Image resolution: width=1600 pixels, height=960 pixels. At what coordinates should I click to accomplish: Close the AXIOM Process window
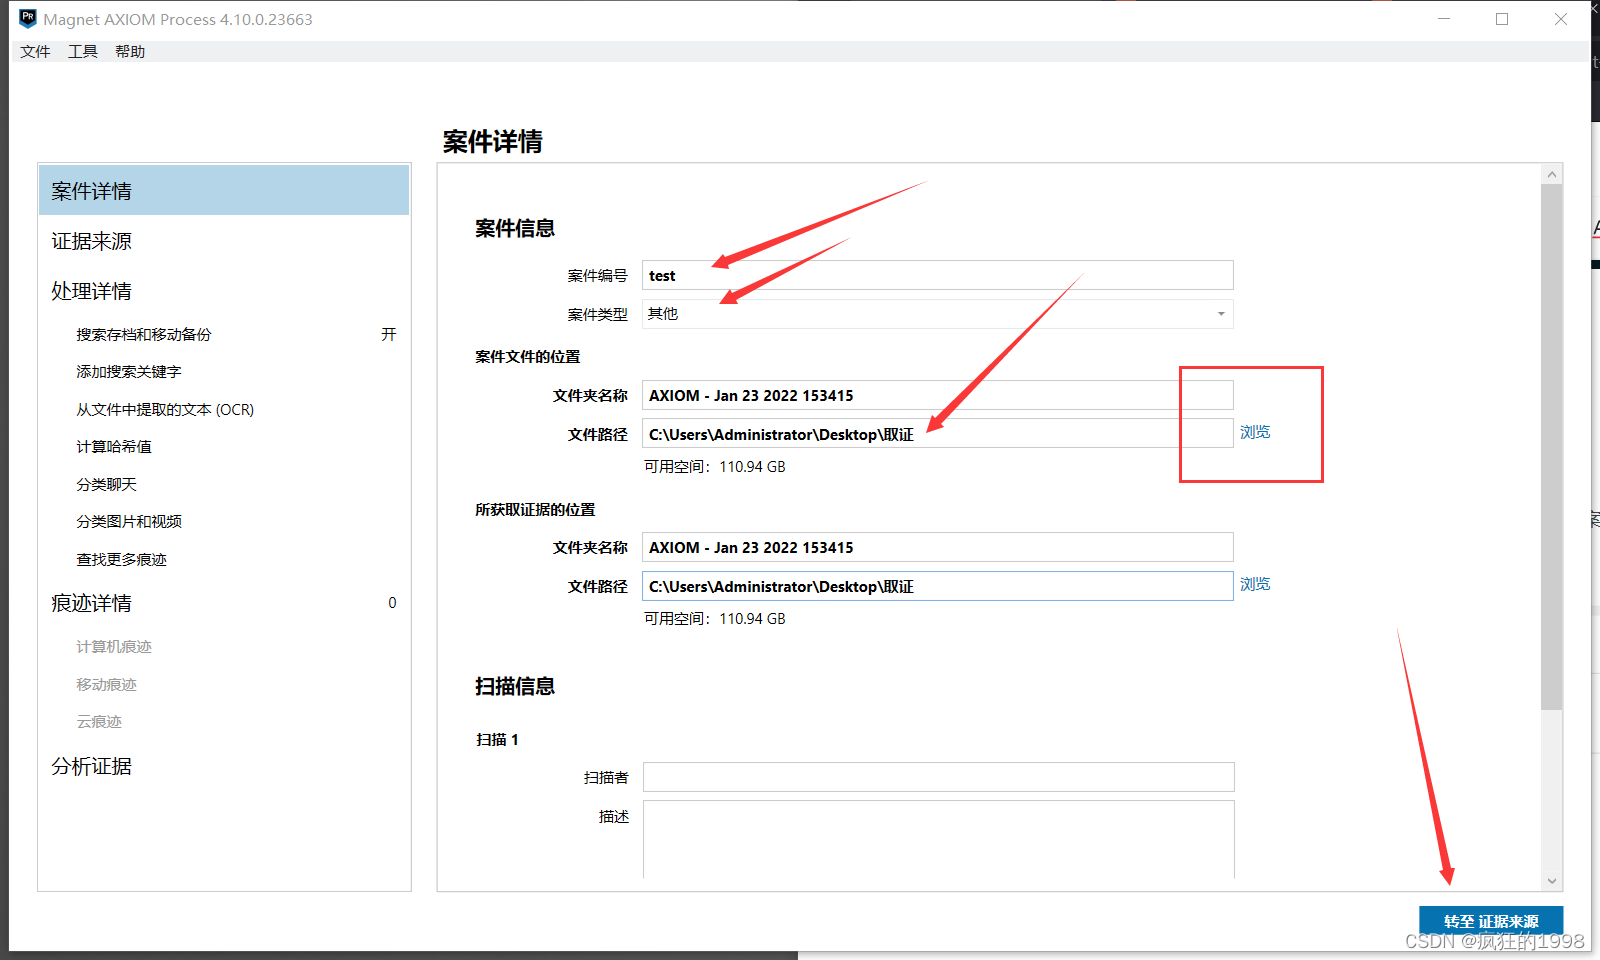tap(1561, 19)
